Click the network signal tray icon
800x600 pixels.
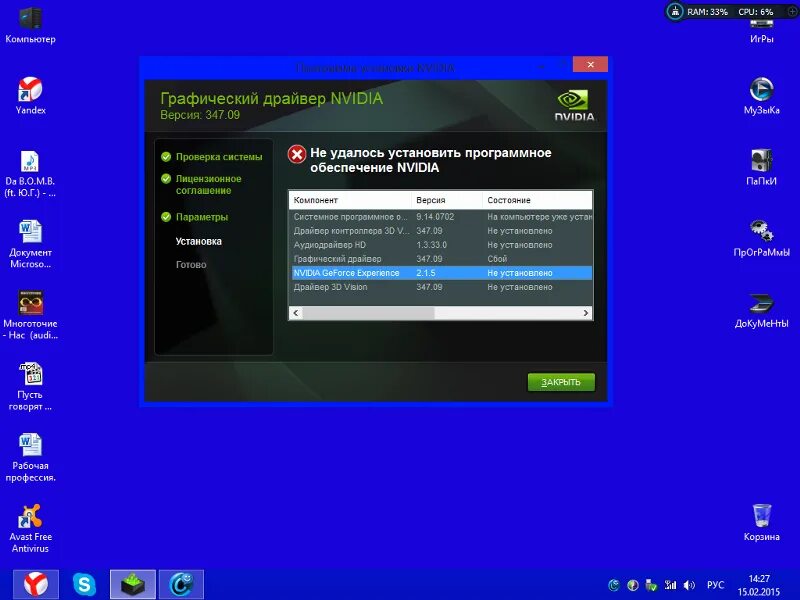[x=670, y=585]
